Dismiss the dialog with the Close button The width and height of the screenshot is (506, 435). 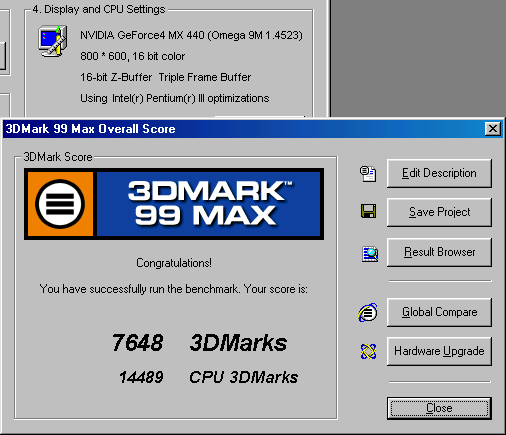pos(439,408)
